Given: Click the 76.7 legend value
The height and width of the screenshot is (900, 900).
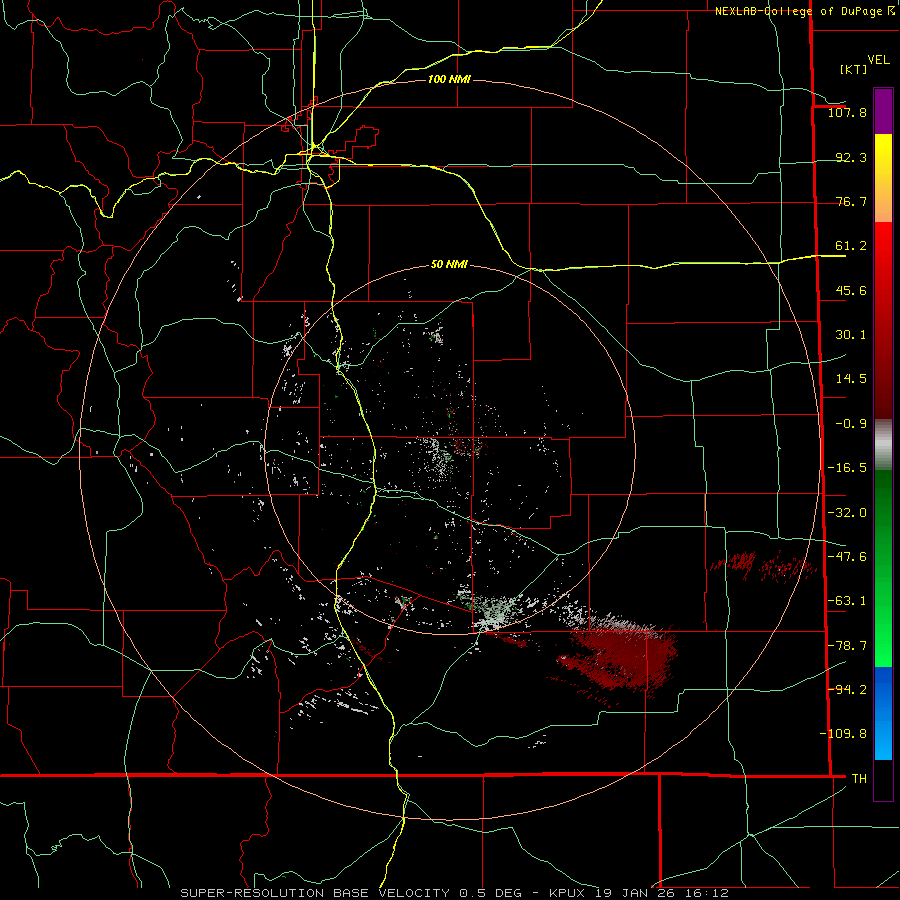Looking at the screenshot, I should 851,201.
